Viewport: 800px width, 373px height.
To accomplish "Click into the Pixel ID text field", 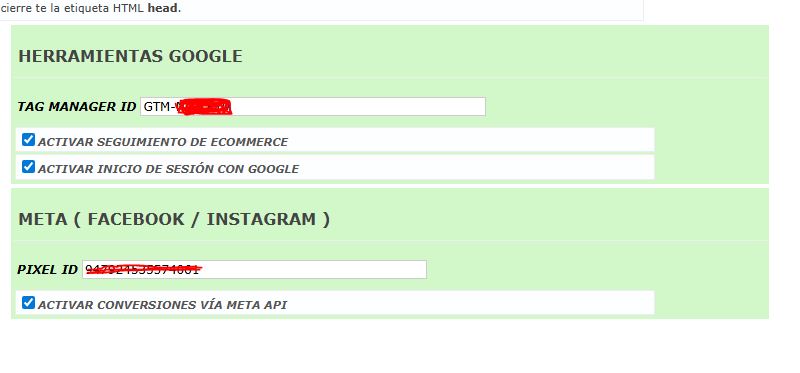I will [x=254, y=269].
